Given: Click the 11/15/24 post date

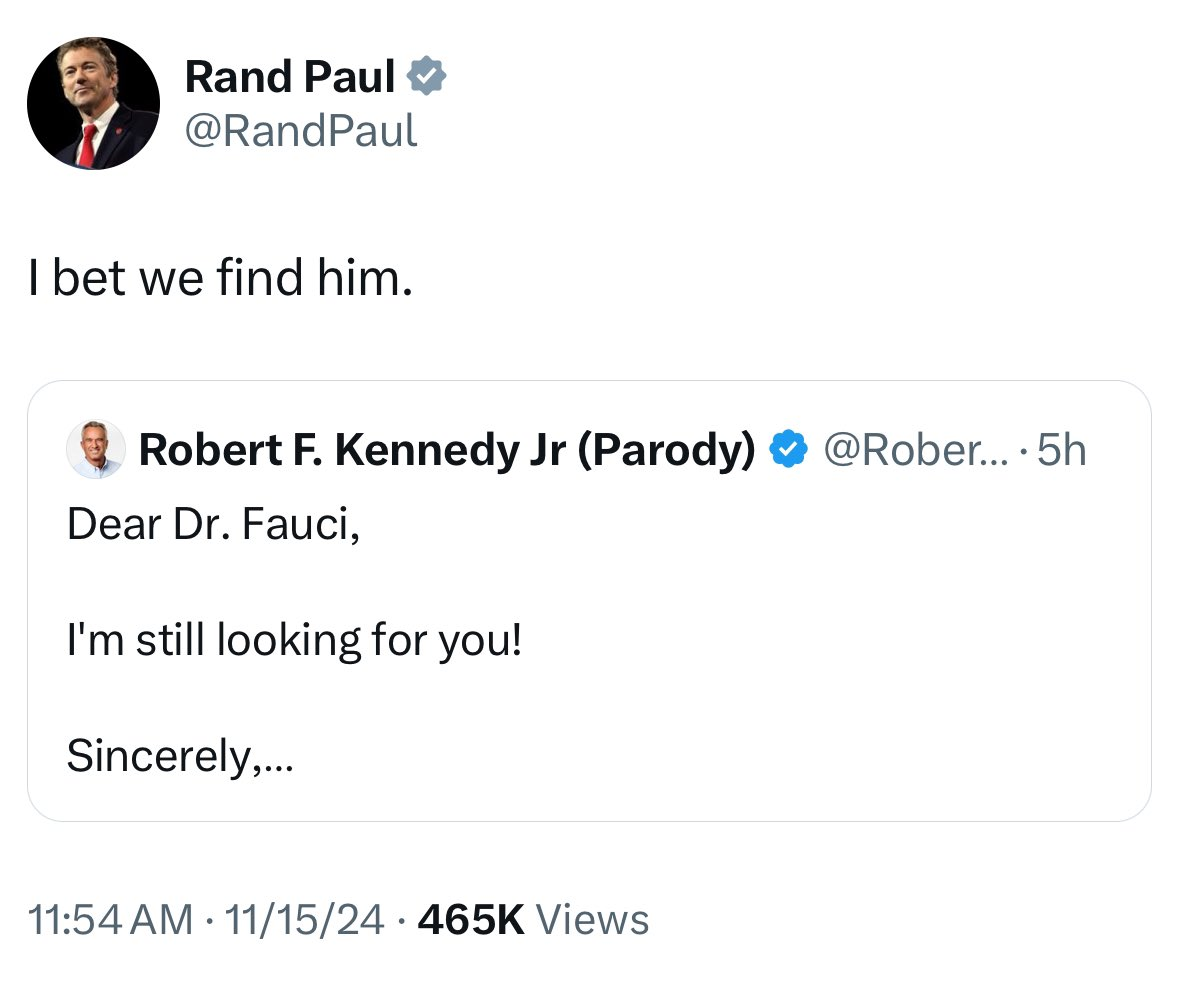Looking at the screenshot, I should pyautogui.click(x=305, y=920).
